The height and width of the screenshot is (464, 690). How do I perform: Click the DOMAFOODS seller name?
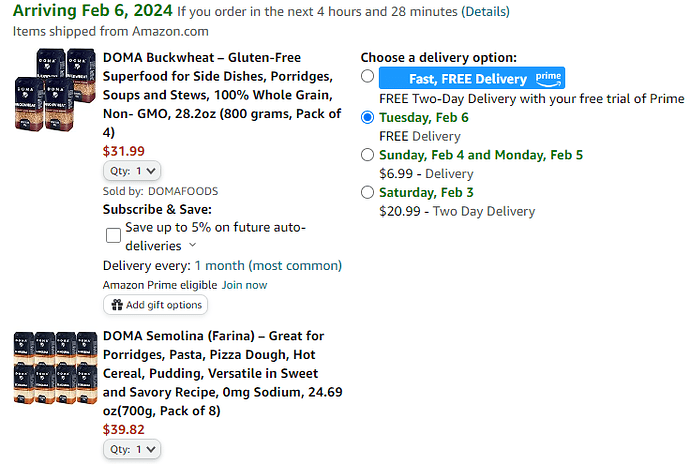(x=183, y=191)
